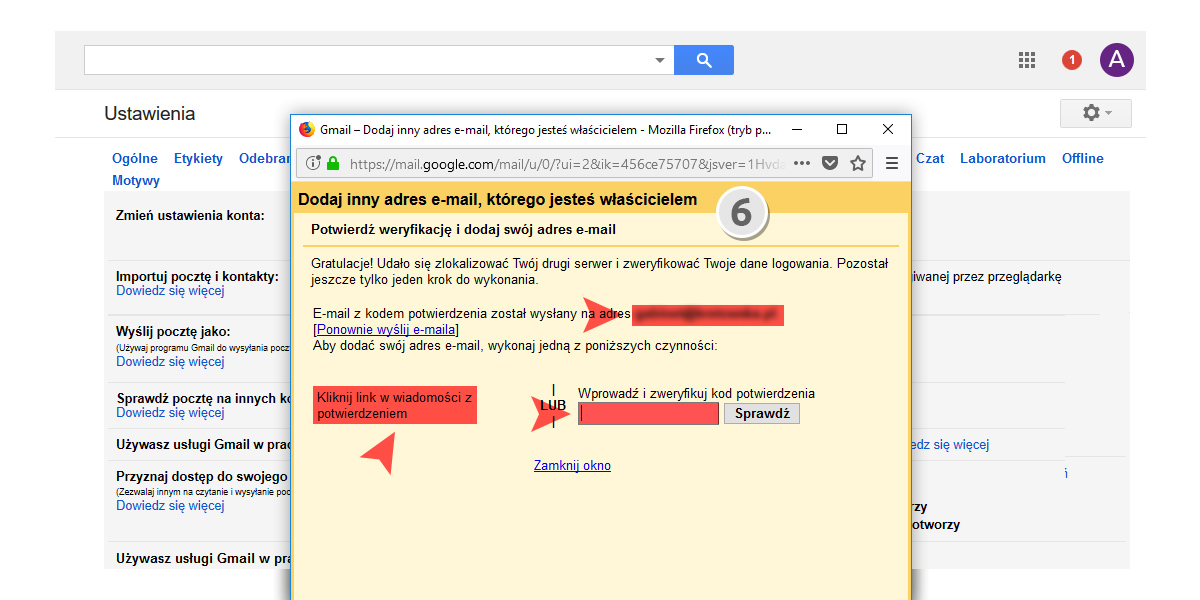Bookmark this page with the star icon

point(857,163)
